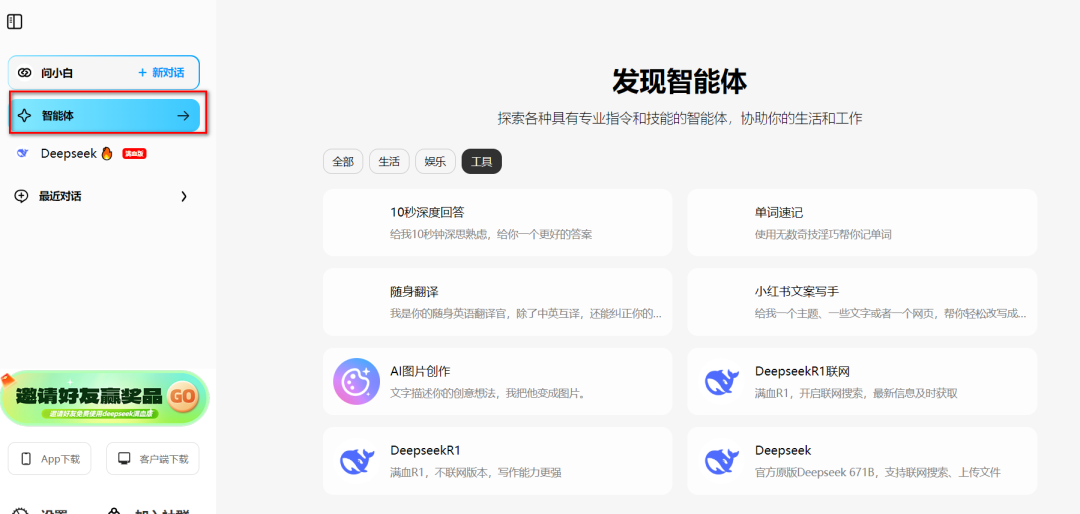Click 满血R1，不联网版本 description text

[x=476, y=473]
